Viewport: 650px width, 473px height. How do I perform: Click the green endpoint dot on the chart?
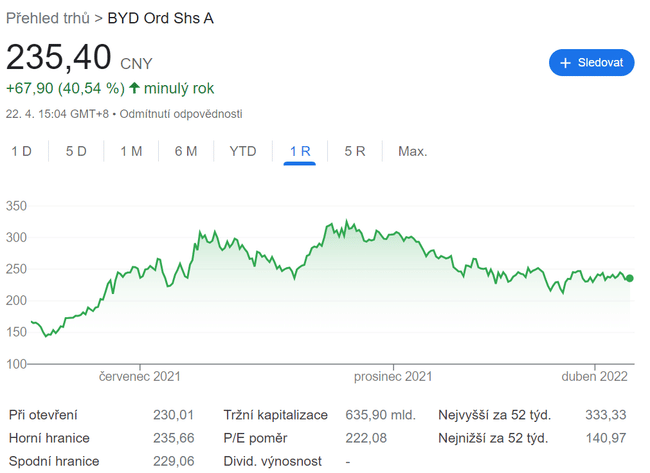[x=629, y=278]
